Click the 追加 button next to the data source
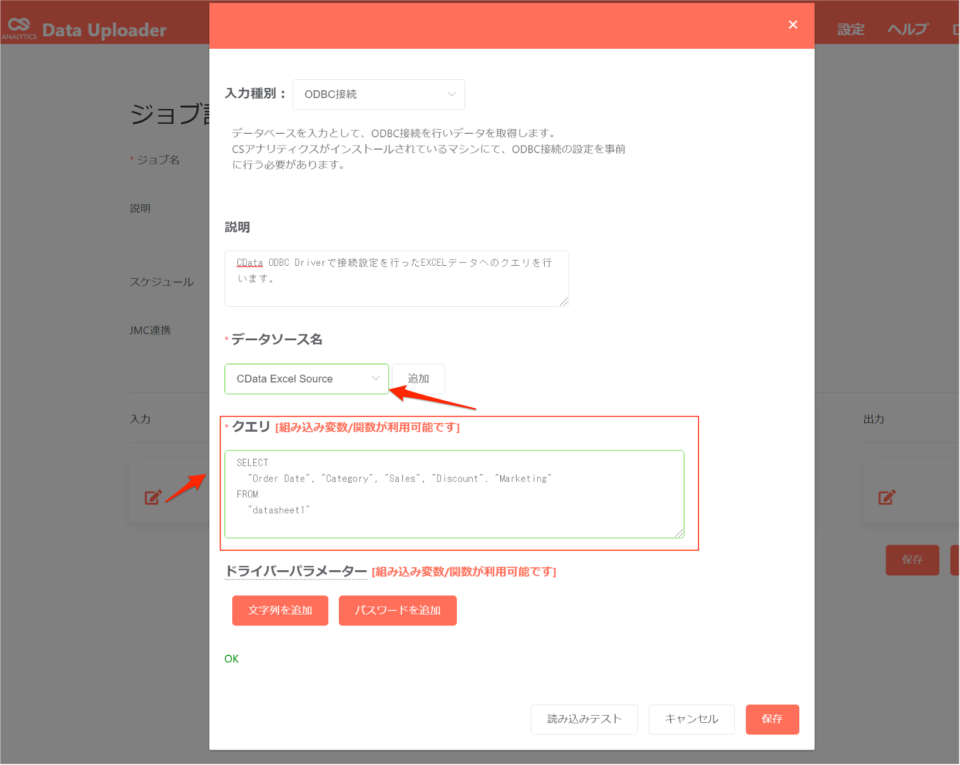960x765 pixels. coord(418,378)
